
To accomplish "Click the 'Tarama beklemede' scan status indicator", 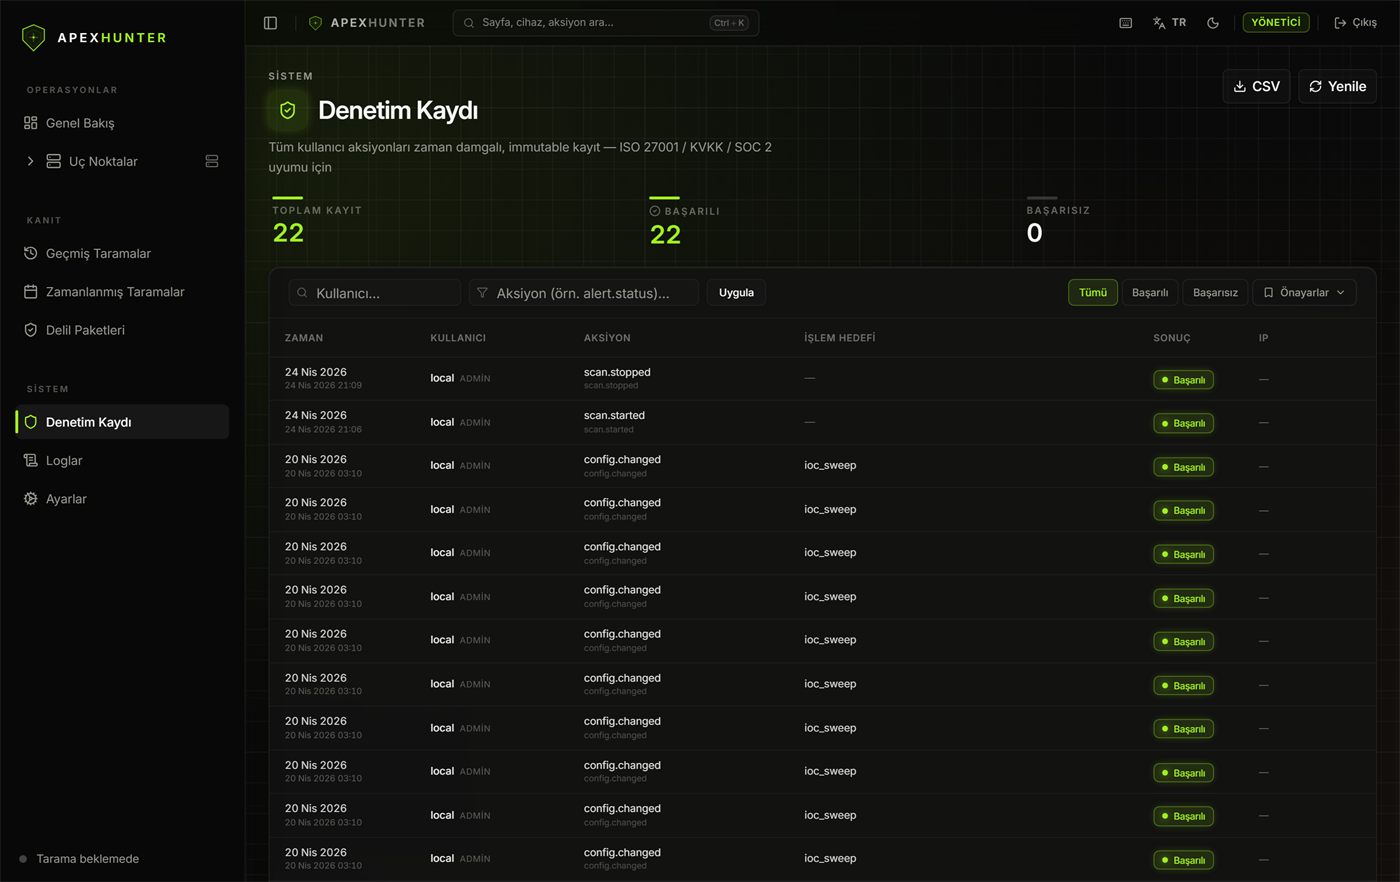I will click(x=79, y=859).
